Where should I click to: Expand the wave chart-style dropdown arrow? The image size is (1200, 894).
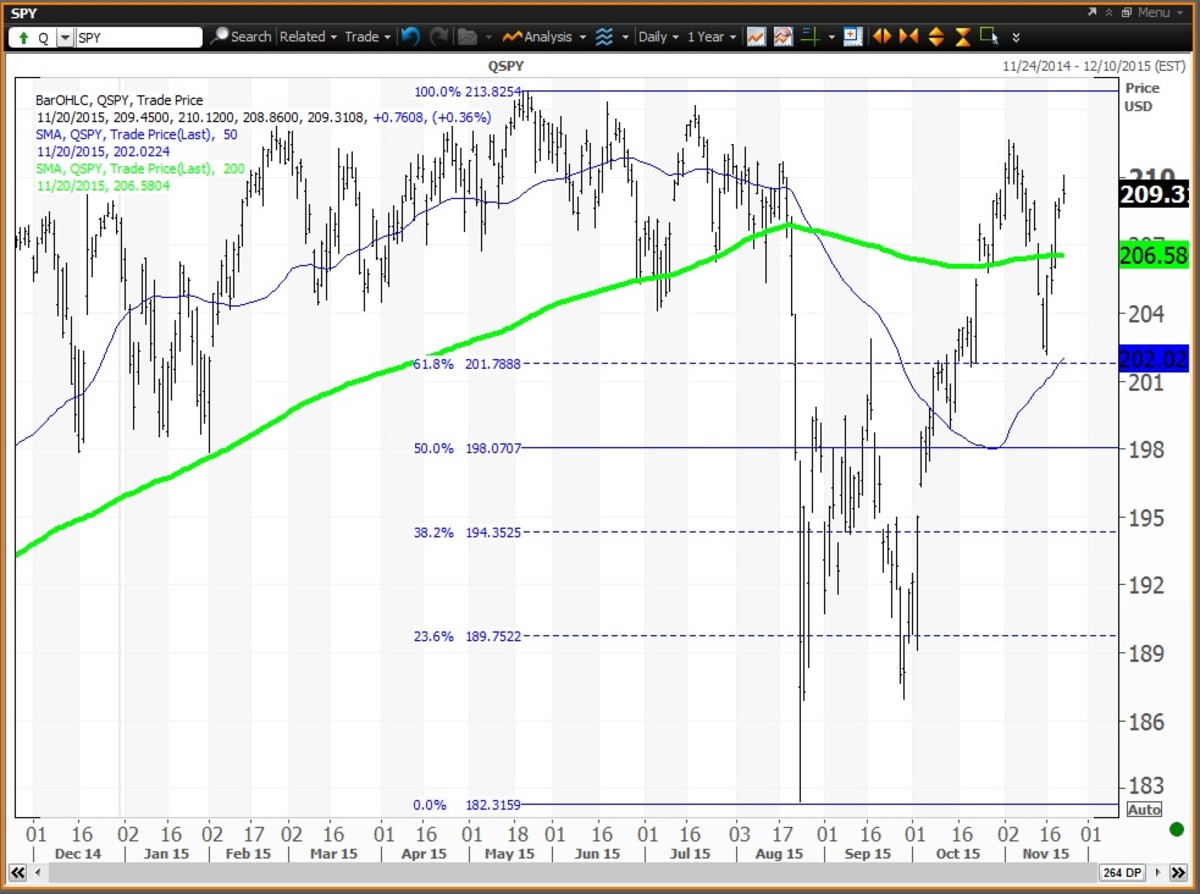pos(625,37)
